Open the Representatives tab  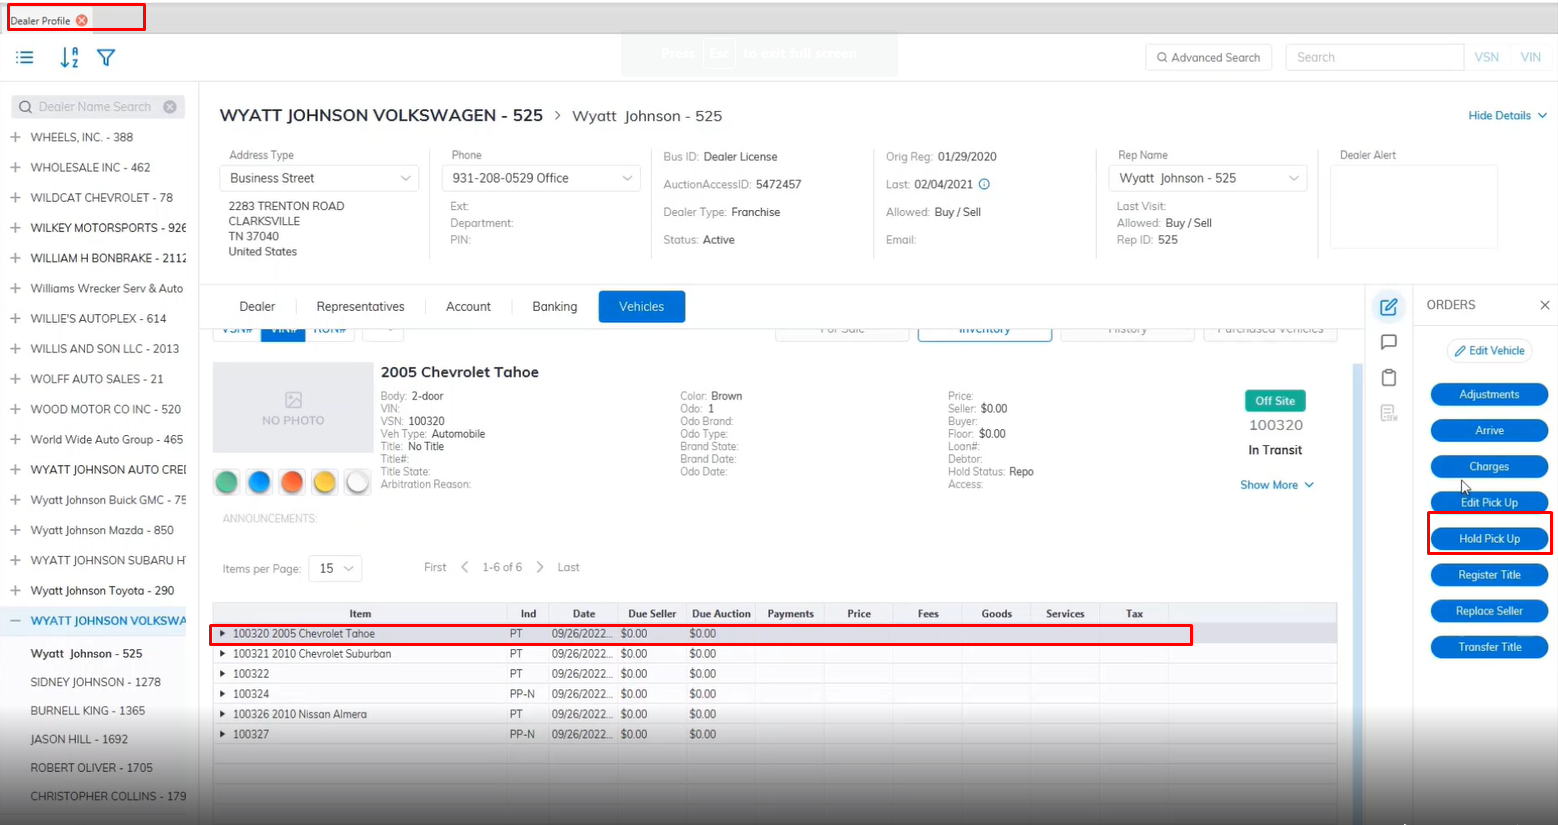pos(360,307)
